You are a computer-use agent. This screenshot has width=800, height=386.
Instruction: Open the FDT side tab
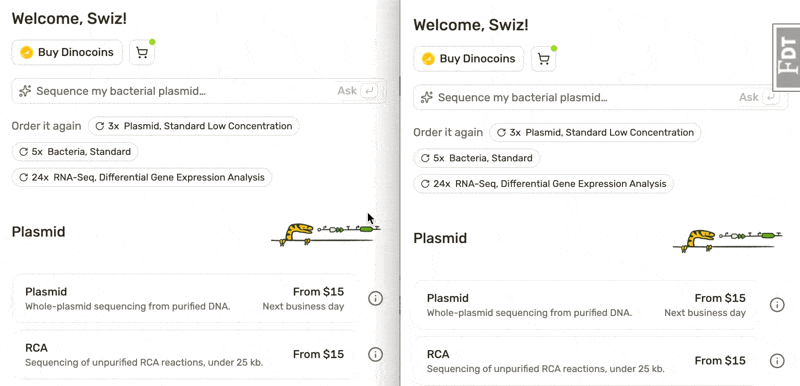tap(786, 57)
